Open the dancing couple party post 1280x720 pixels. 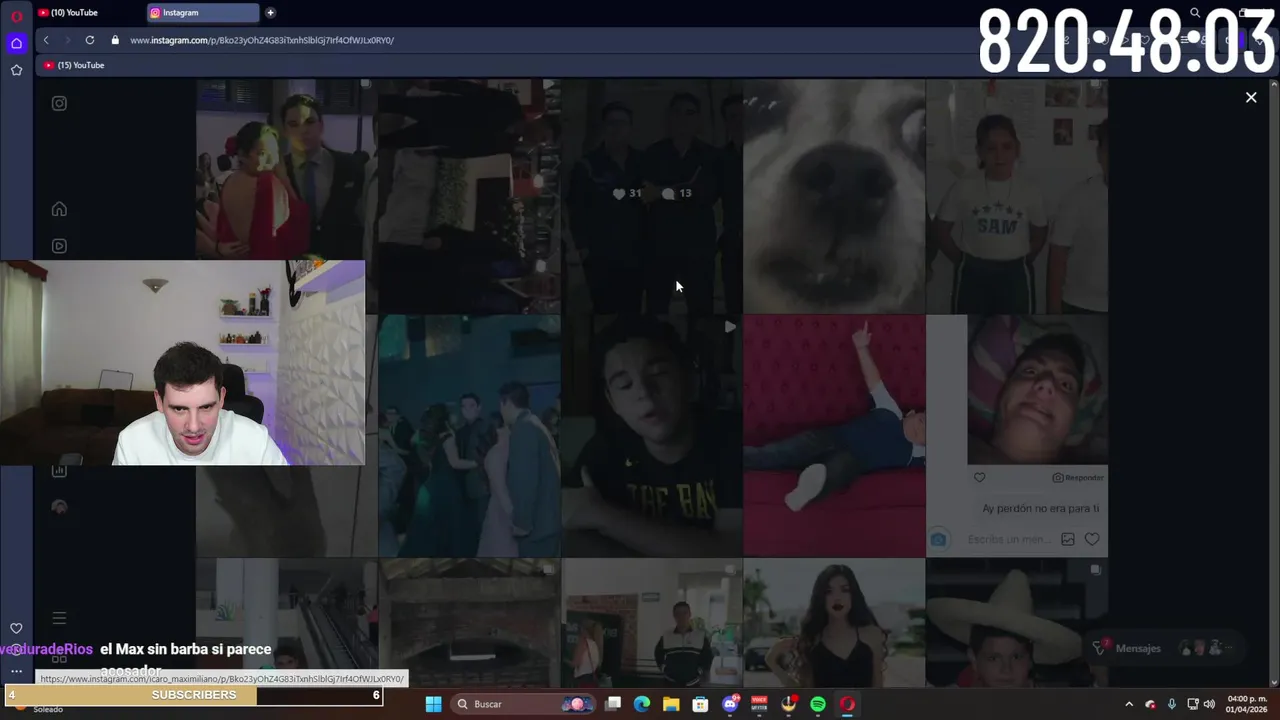(469, 436)
